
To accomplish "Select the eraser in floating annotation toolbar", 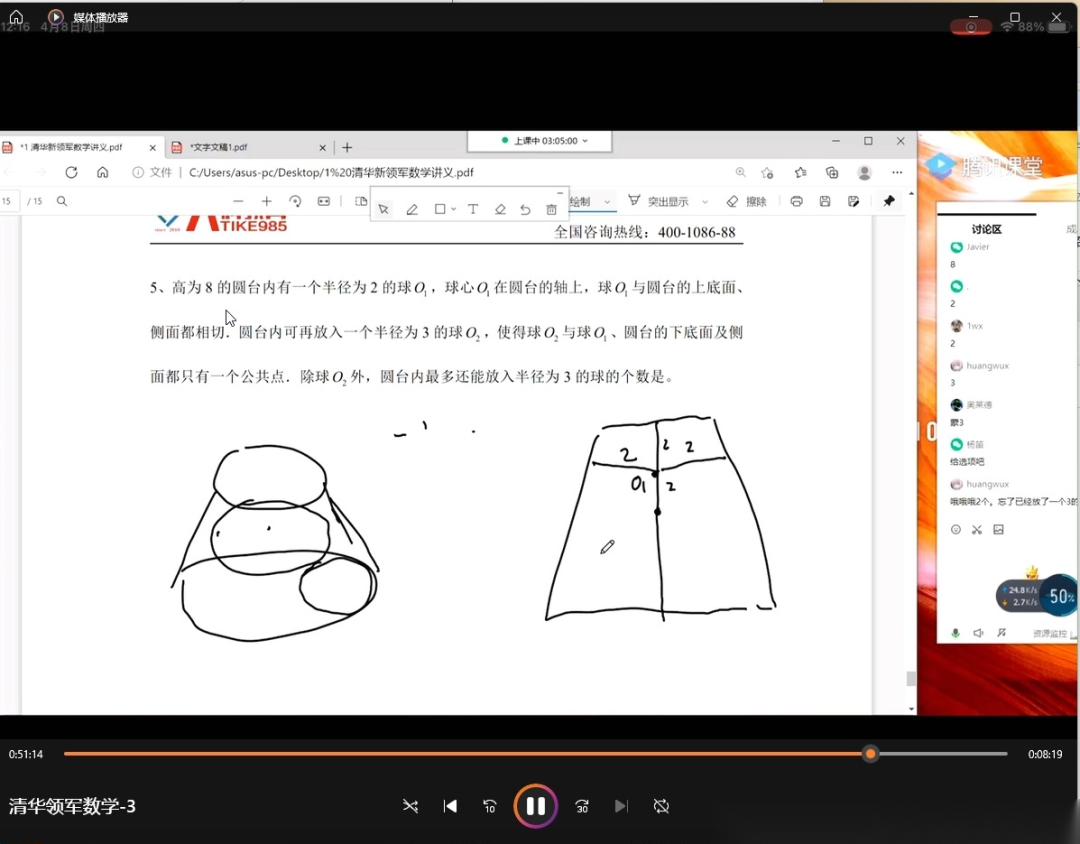I will coord(501,209).
